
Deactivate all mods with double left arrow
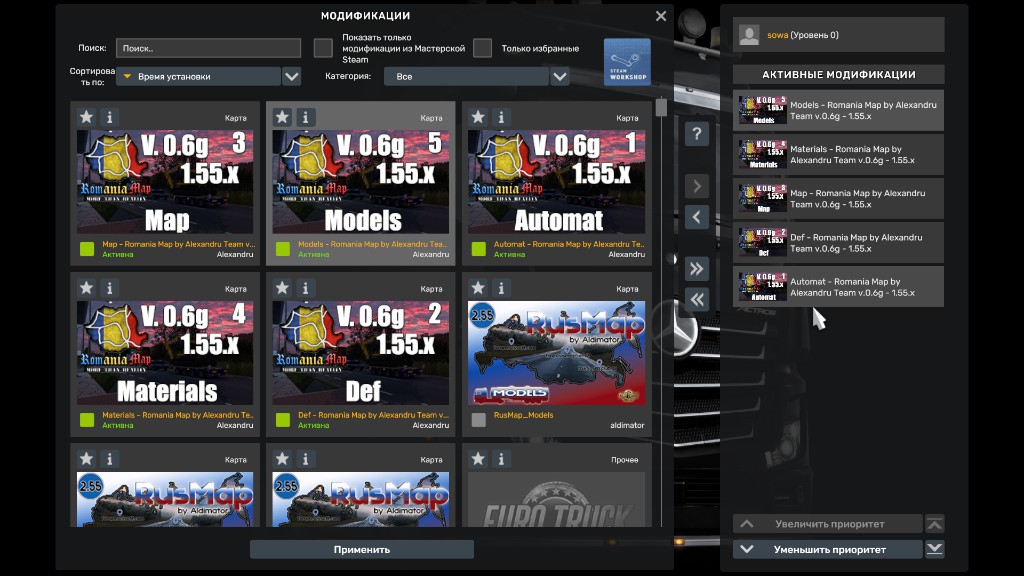[697, 299]
